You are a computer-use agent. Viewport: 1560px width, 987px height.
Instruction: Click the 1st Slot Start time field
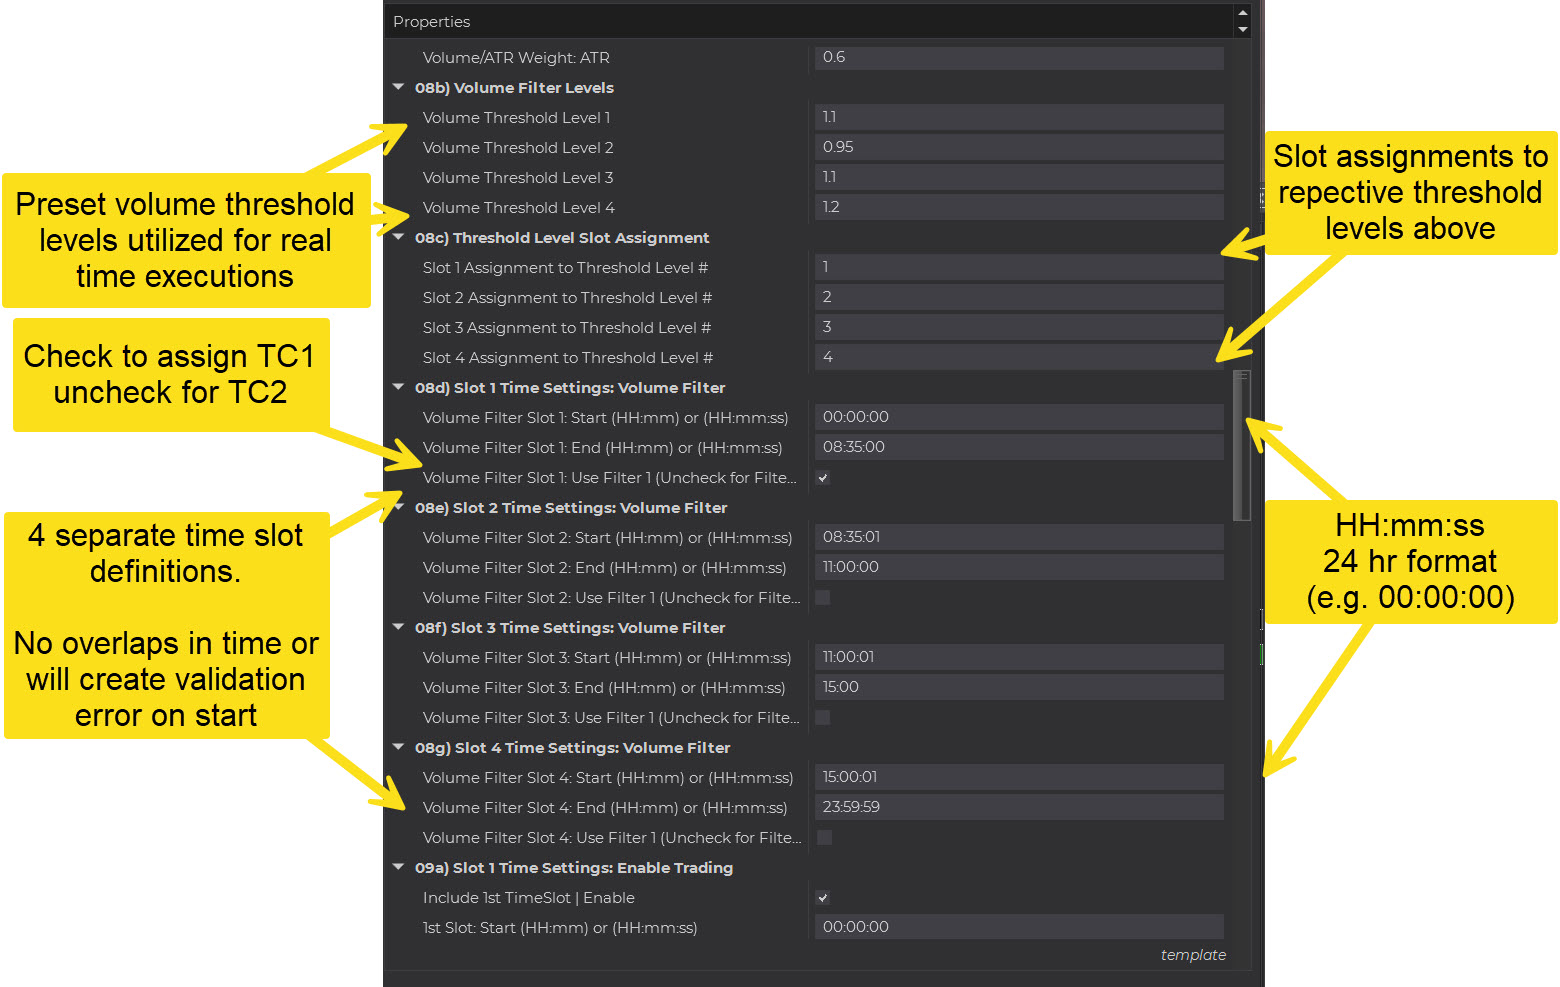[1018, 928]
